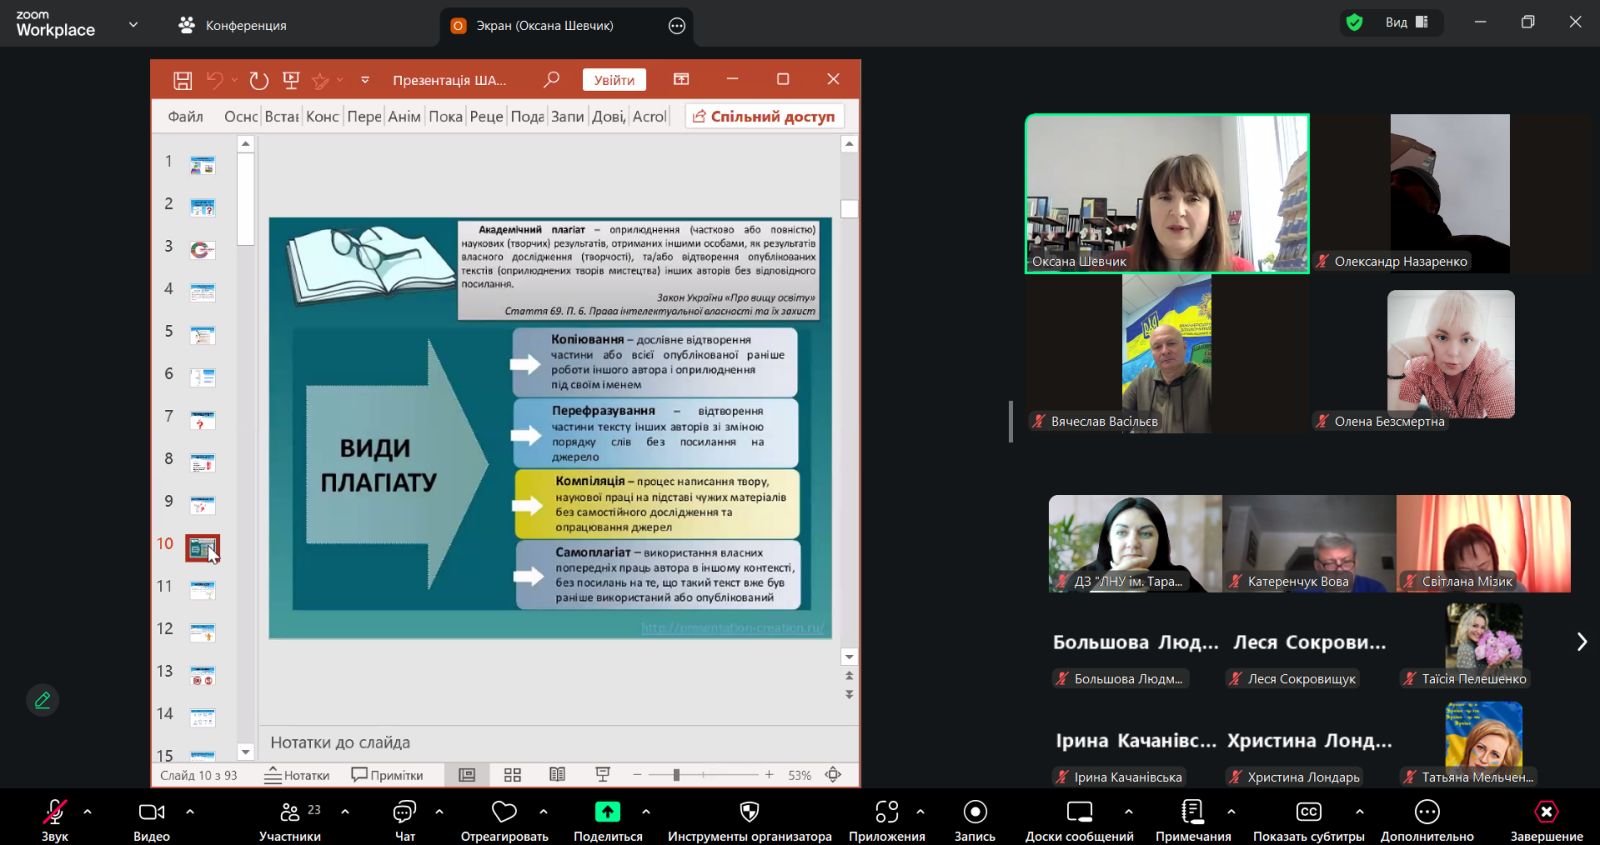
Task: Unmute microphone with Звук button
Action: tap(54, 812)
